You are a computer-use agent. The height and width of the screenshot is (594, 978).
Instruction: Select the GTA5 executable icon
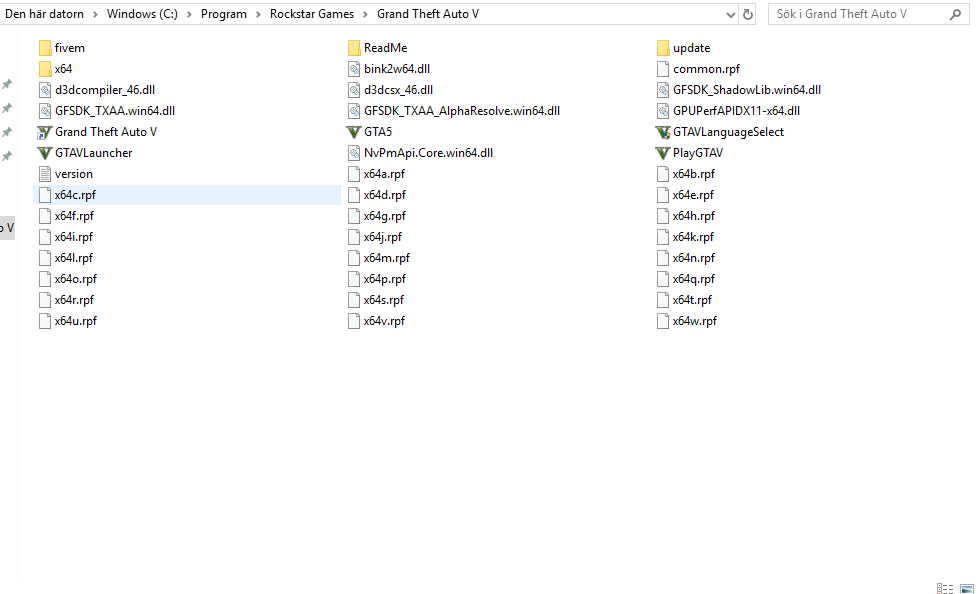tap(354, 132)
